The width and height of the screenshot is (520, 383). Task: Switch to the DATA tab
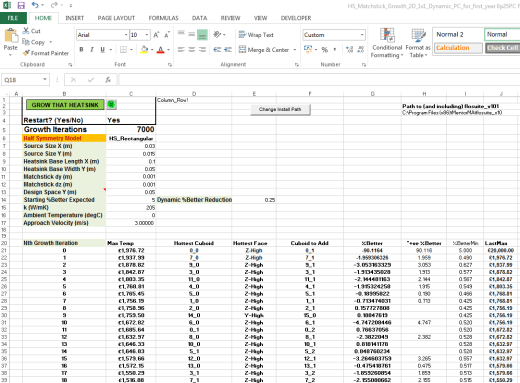(x=199, y=18)
